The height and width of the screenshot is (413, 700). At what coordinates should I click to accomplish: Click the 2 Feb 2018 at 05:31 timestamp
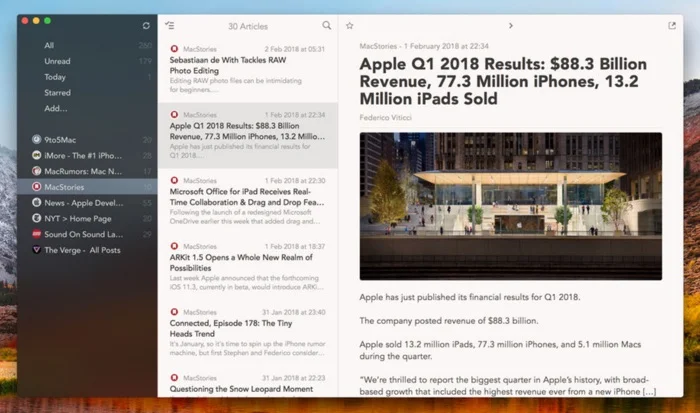click(x=295, y=49)
